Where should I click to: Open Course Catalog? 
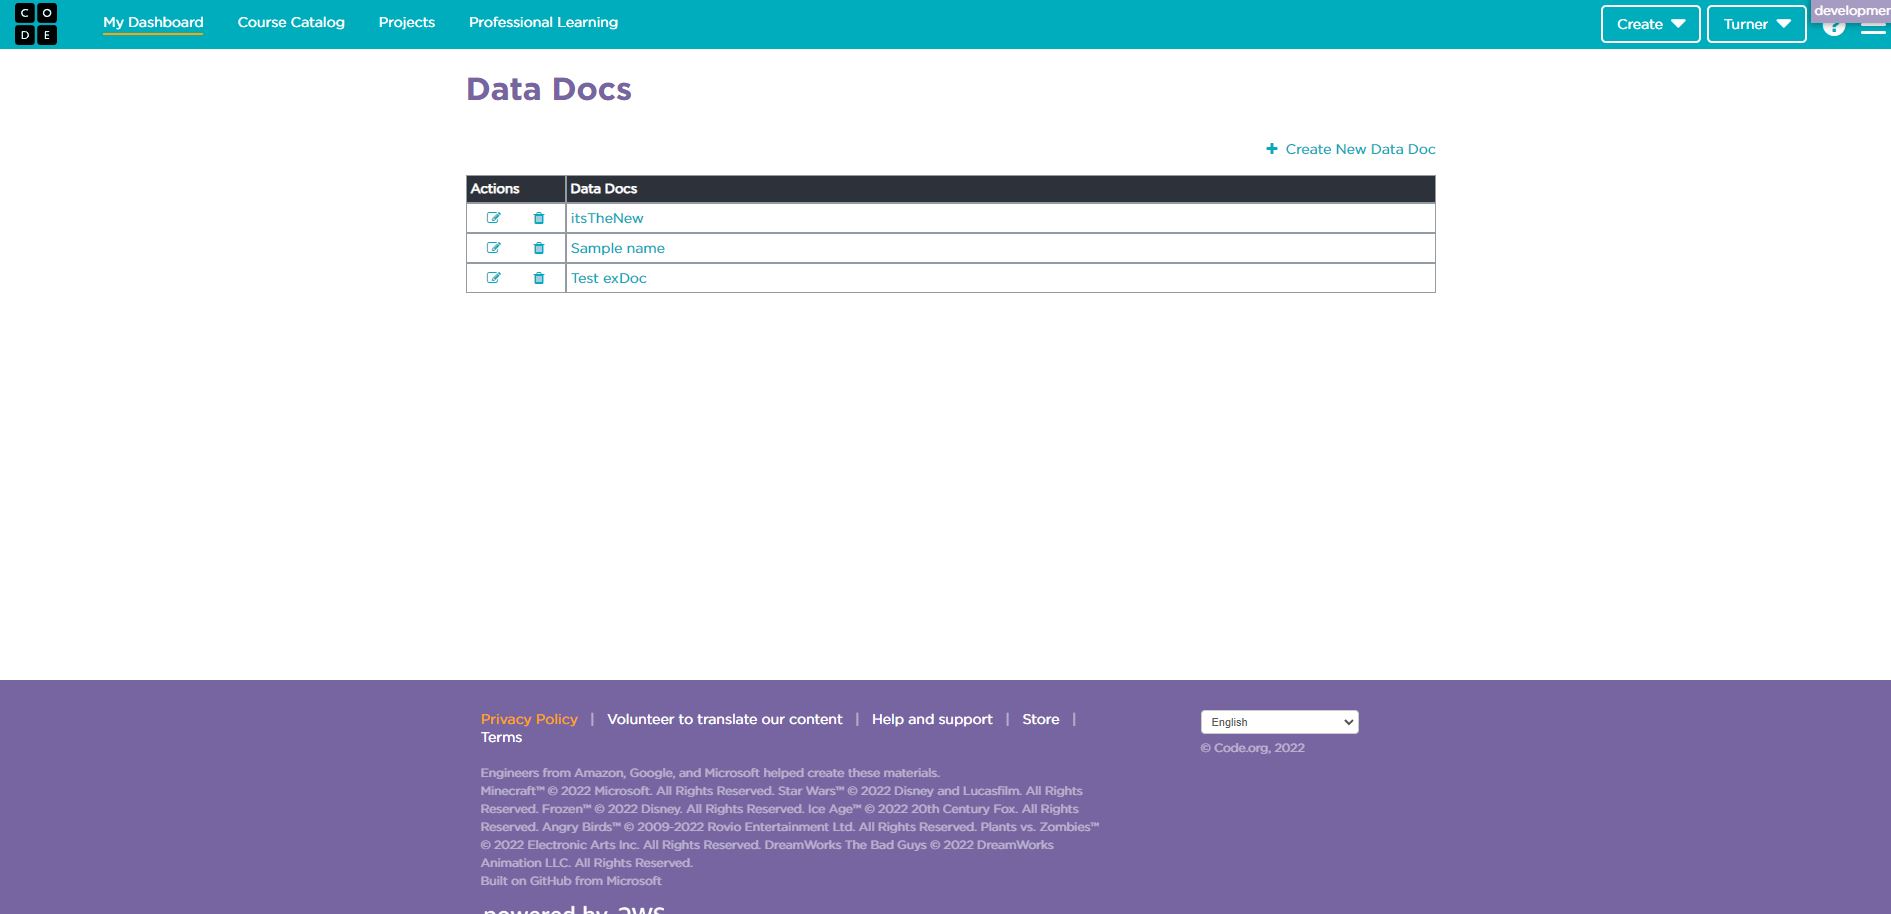[x=291, y=22]
